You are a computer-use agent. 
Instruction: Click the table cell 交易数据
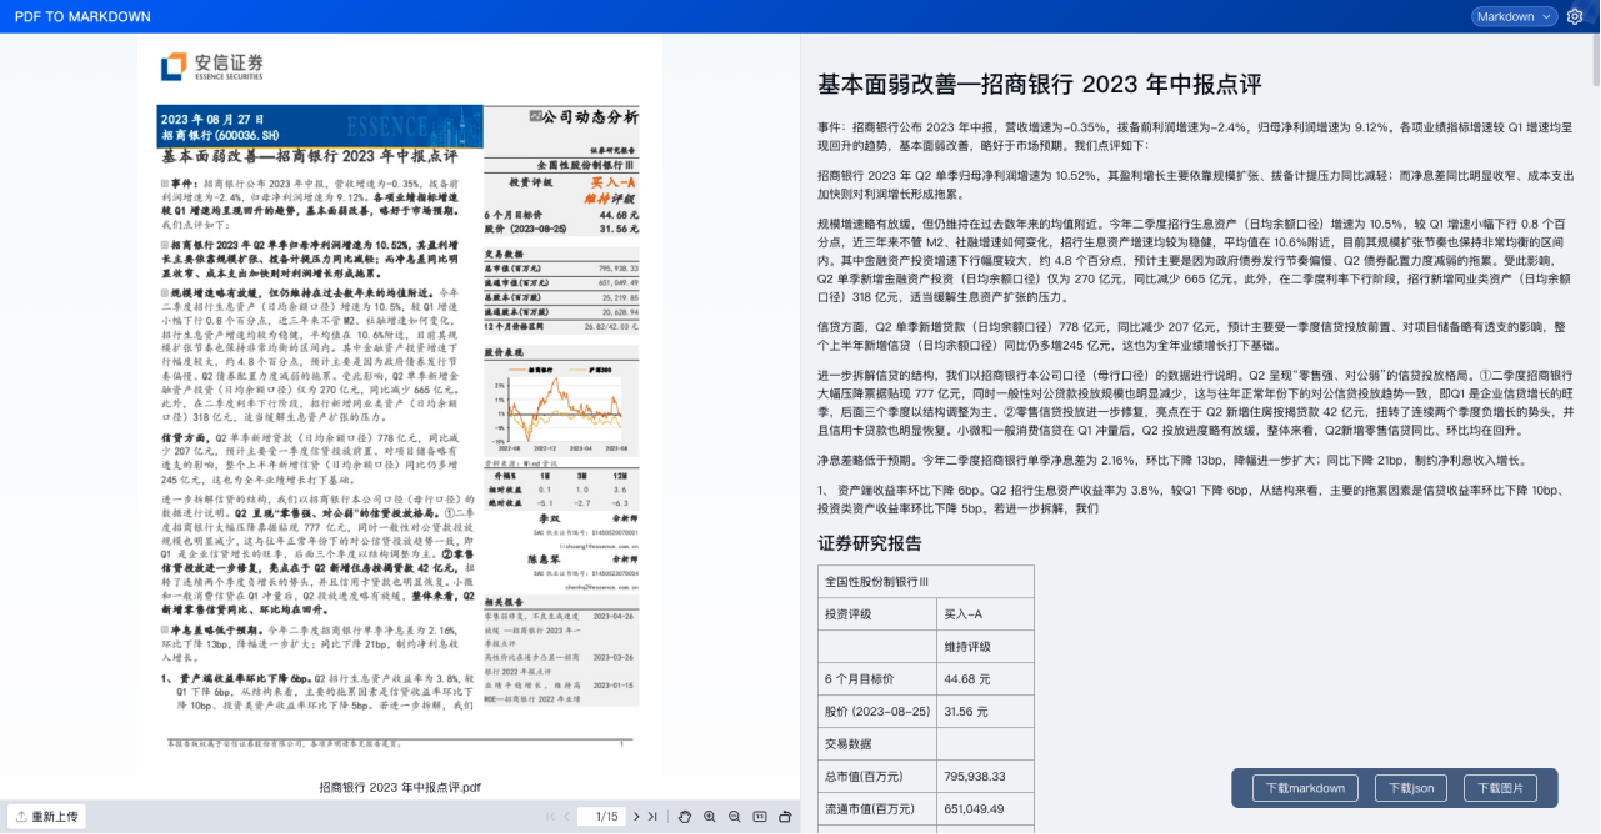coord(877,744)
